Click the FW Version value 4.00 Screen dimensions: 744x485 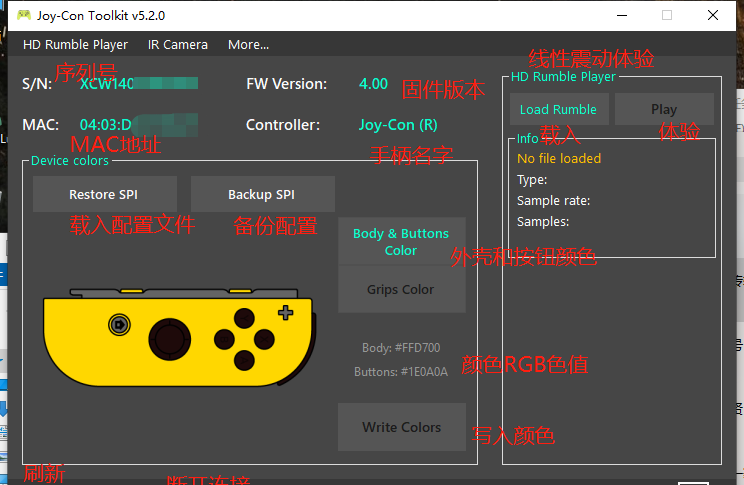[373, 84]
